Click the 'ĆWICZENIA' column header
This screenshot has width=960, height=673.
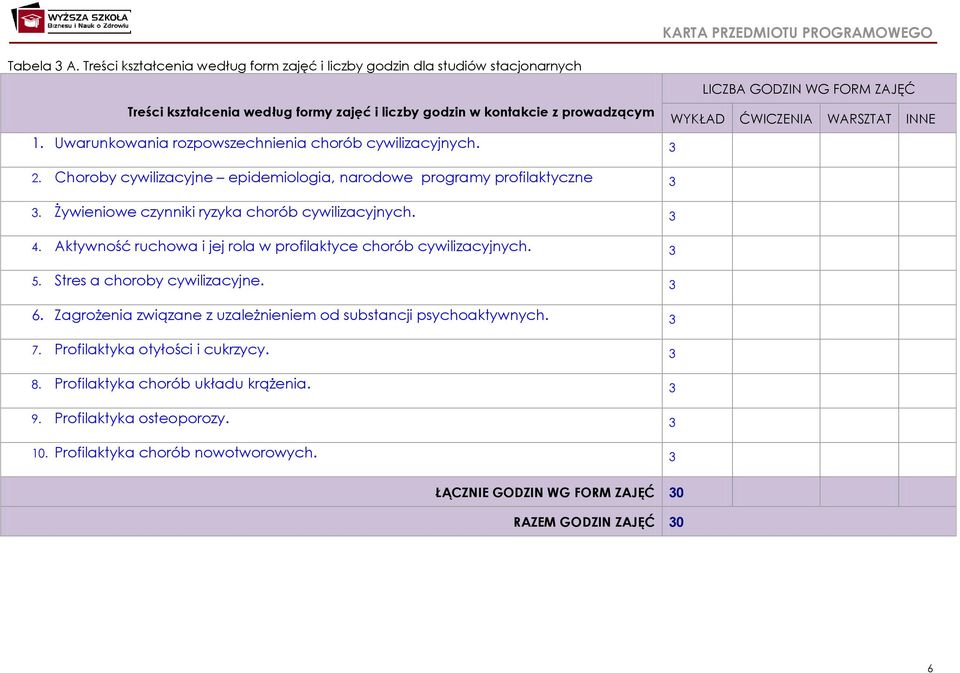[x=776, y=119]
